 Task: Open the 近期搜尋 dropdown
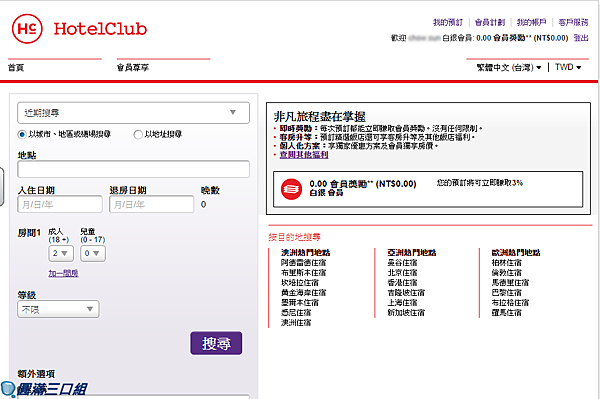point(133,112)
